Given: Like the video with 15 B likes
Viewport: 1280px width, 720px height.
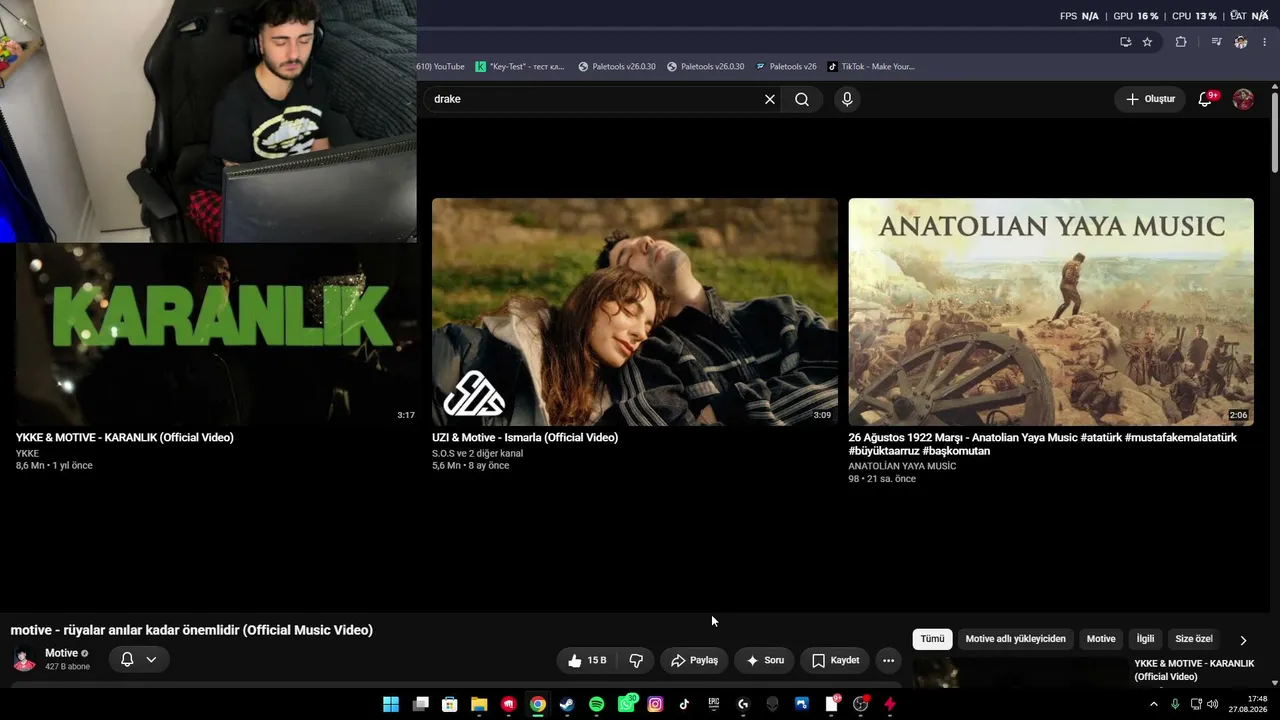Looking at the screenshot, I should (x=587, y=660).
